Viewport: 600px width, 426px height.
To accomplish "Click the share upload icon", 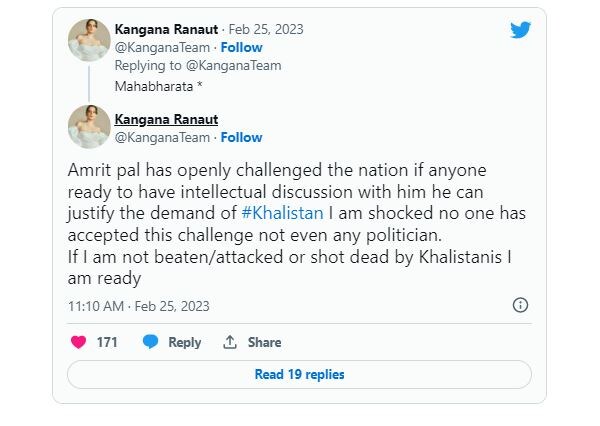I will pyautogui.click(x=230, y=342).
